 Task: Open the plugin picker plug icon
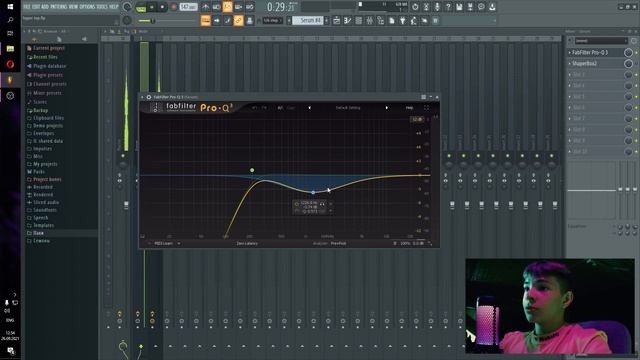point(403,20)
